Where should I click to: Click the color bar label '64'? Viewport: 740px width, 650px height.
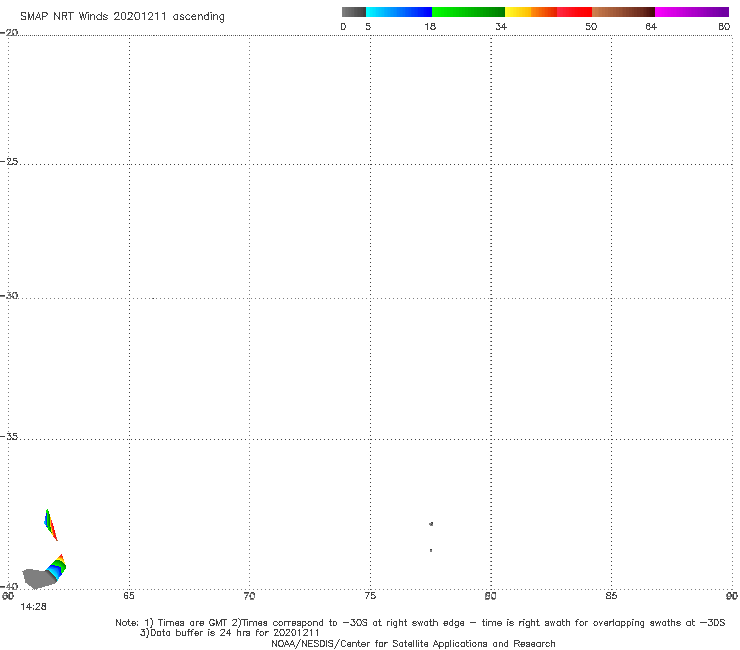(651, 26)
